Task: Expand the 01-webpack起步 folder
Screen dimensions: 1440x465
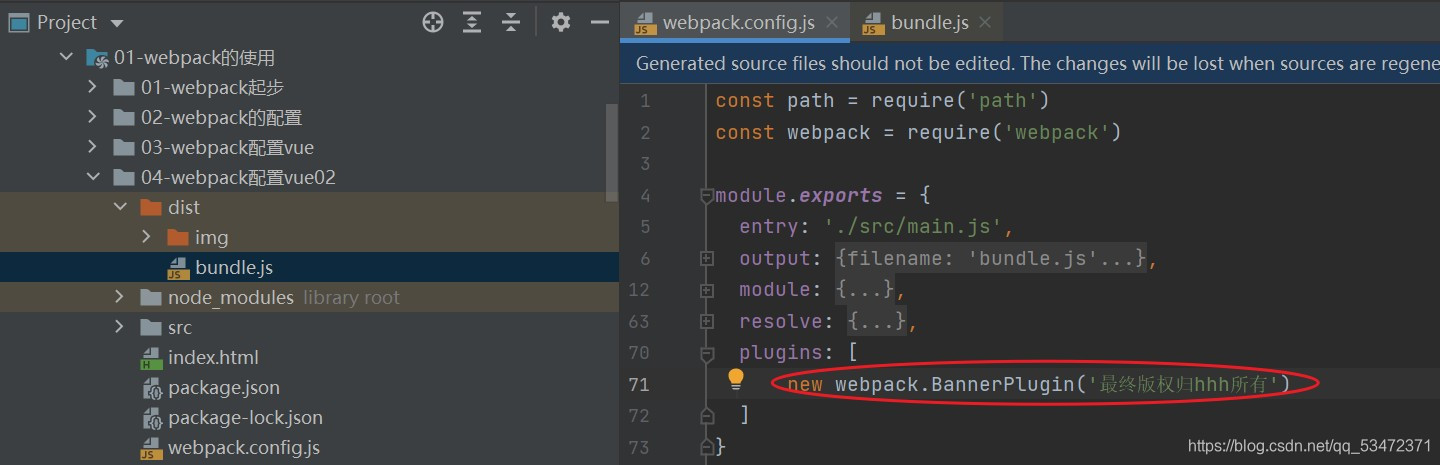Action: [x=93, y=88]
